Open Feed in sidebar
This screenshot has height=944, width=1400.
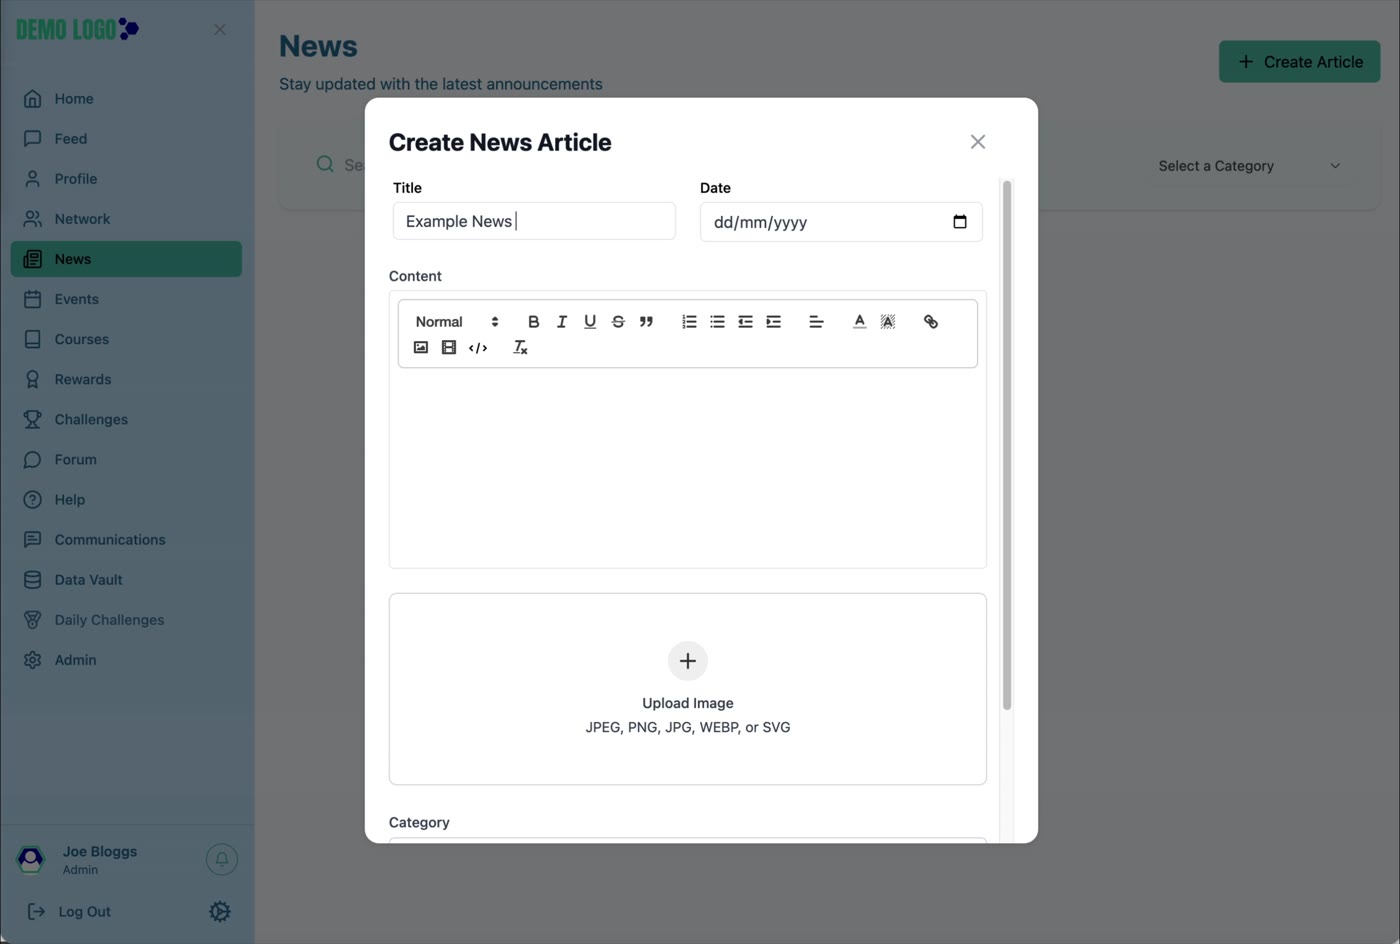pyautogui.click(x=126, y=139)
